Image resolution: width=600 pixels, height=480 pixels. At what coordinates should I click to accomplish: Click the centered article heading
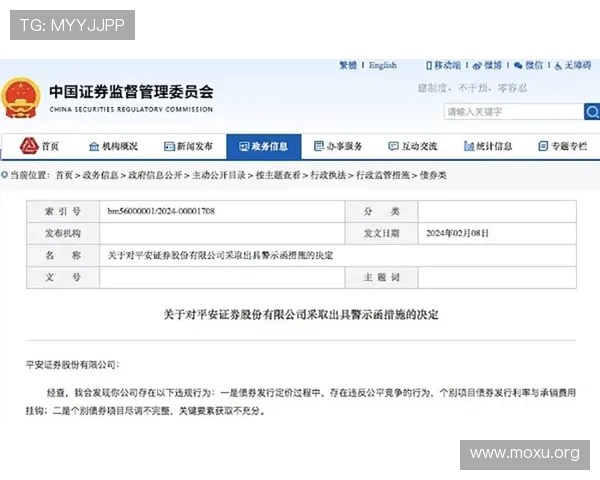[x=301, y=315]
